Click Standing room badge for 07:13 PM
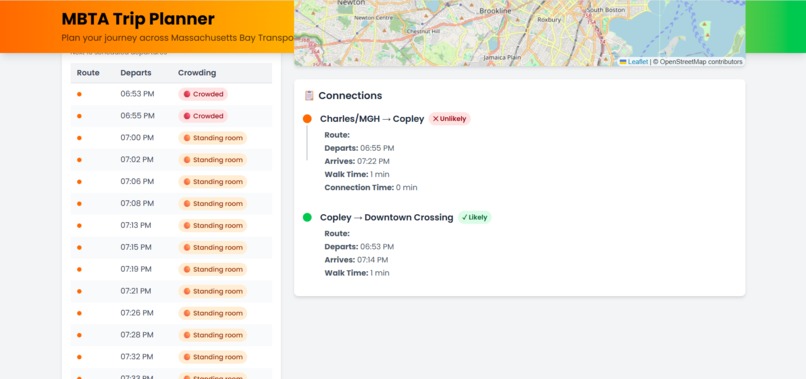 212,225
